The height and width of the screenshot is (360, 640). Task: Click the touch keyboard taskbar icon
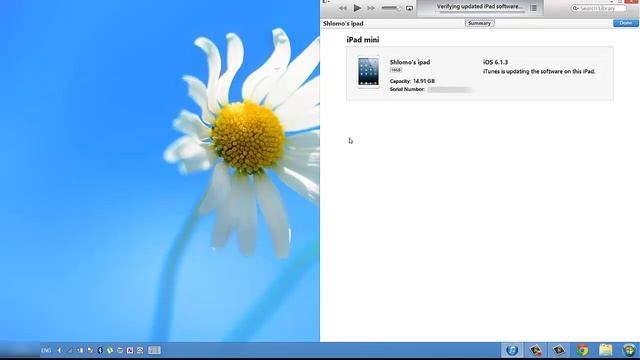tap(154, 350)
